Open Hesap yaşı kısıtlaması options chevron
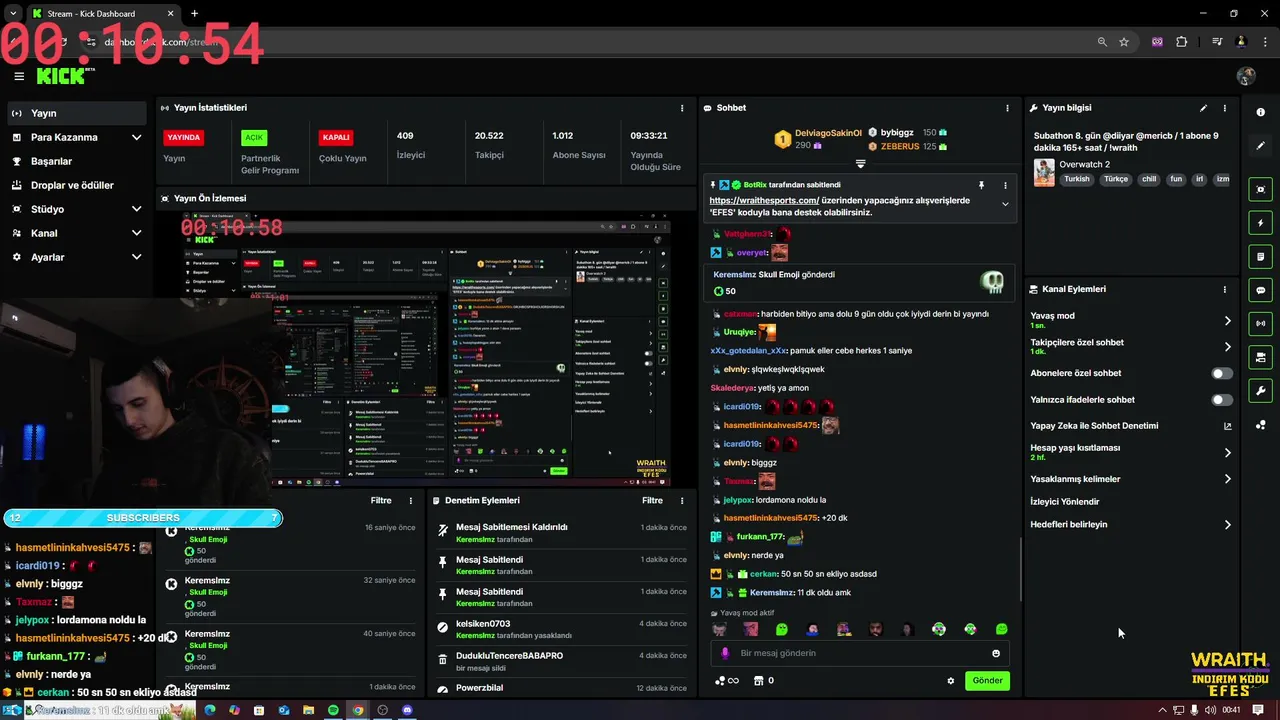Viewport: 1280px width, 720px height. pyautogui.click(x=1227, y=453)
